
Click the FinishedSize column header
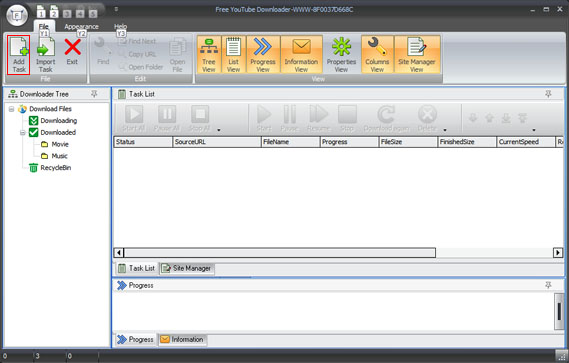tap(467, 142)
